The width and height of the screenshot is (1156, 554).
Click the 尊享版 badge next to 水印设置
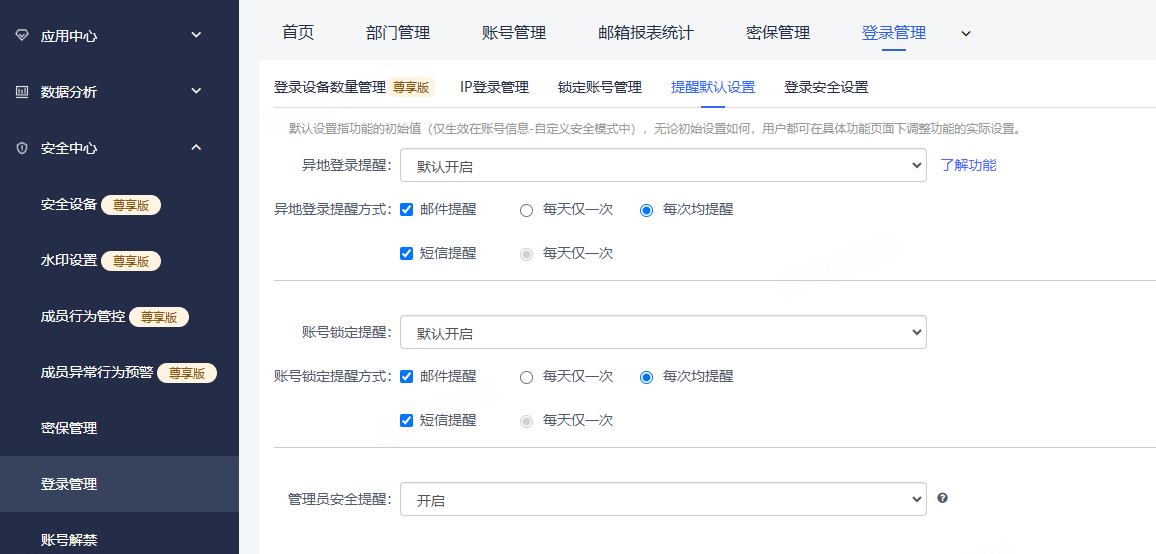click(130, 261)
